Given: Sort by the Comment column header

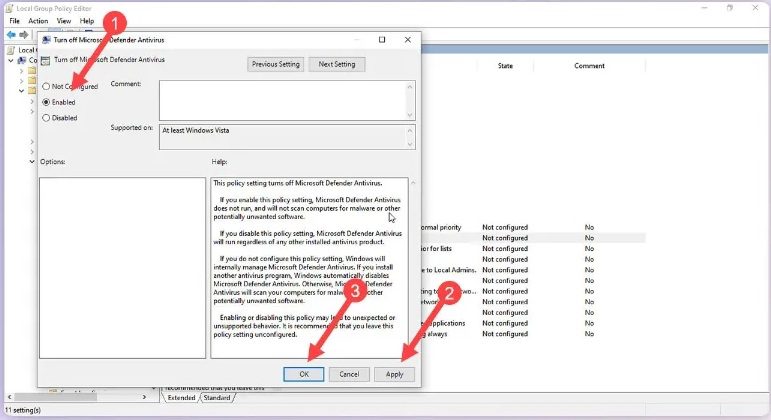Looking at the screenshot, I should 590,65.
